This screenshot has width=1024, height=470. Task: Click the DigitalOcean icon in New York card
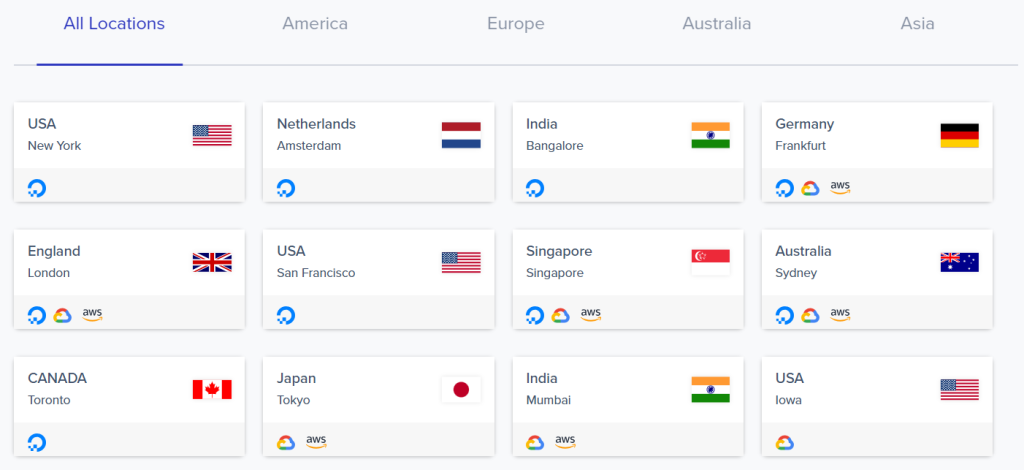pyautogui.click(x=37, y=189)
